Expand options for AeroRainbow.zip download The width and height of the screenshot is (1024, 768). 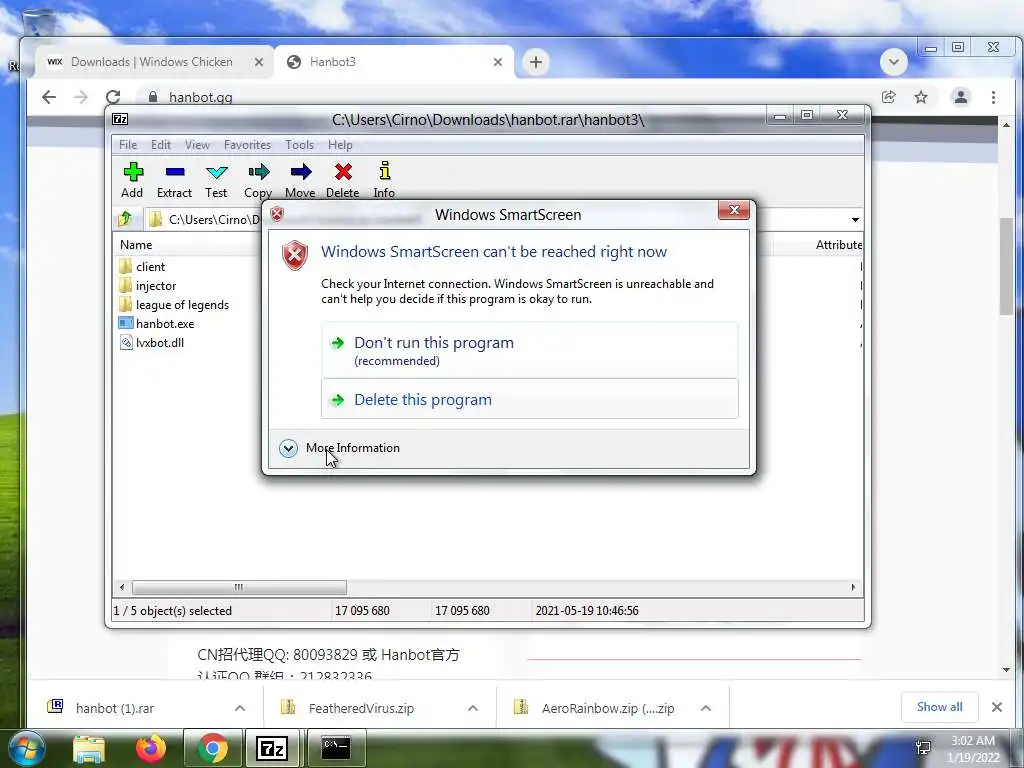(706, 708)
